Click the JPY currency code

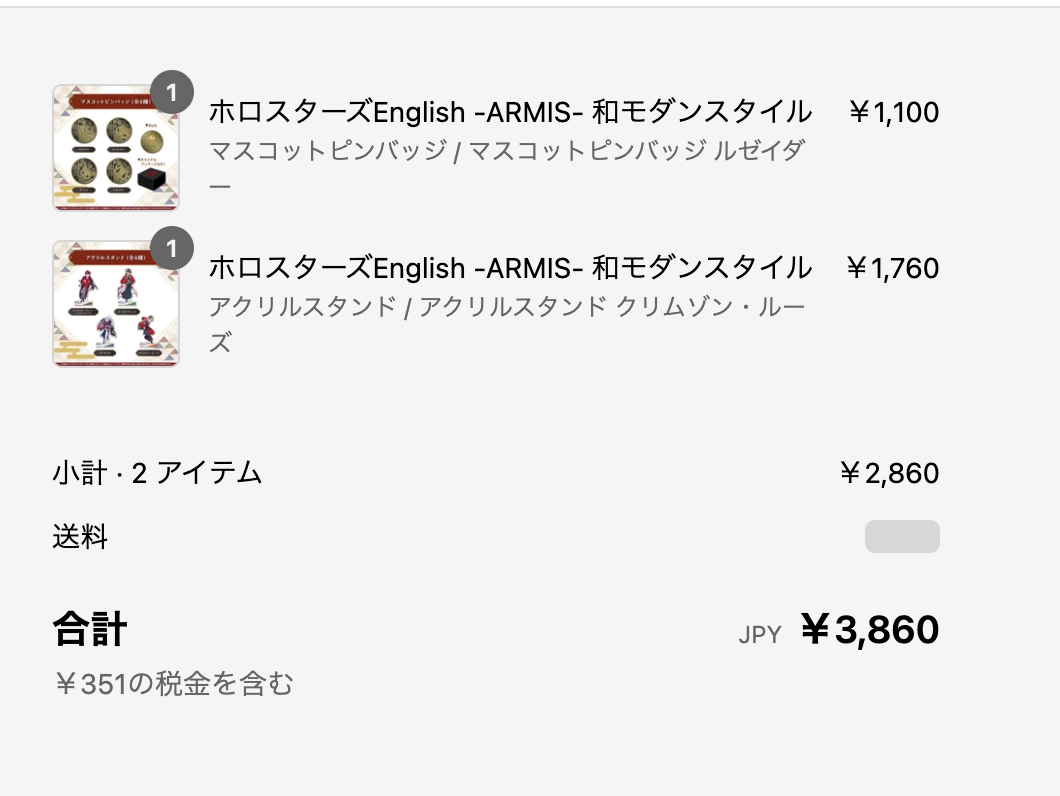coord(760,634)
